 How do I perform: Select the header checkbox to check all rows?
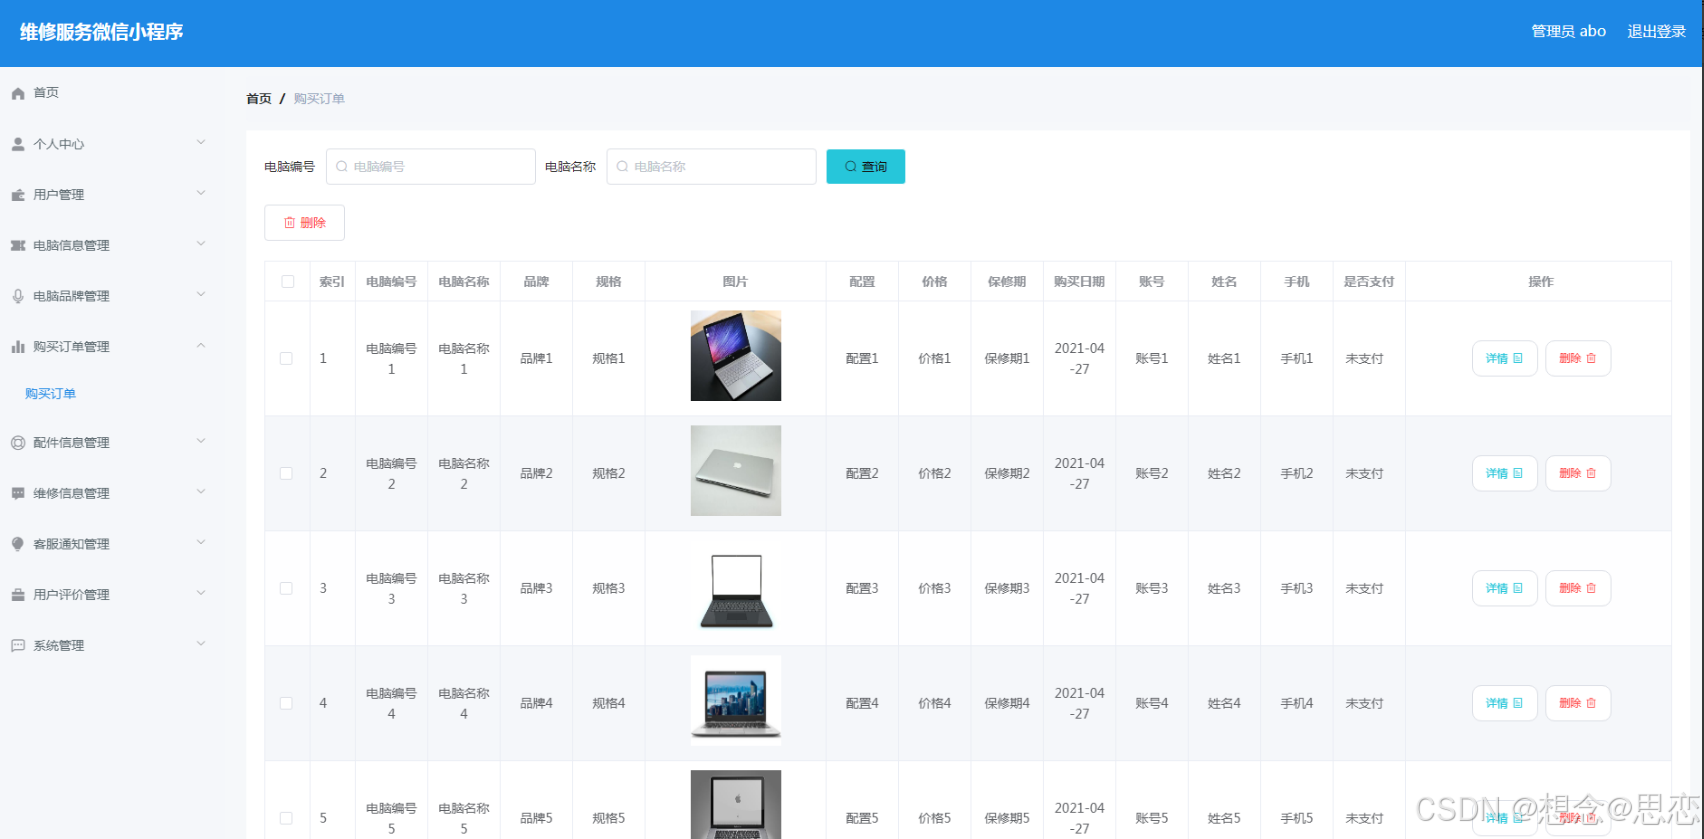[288, 282]
